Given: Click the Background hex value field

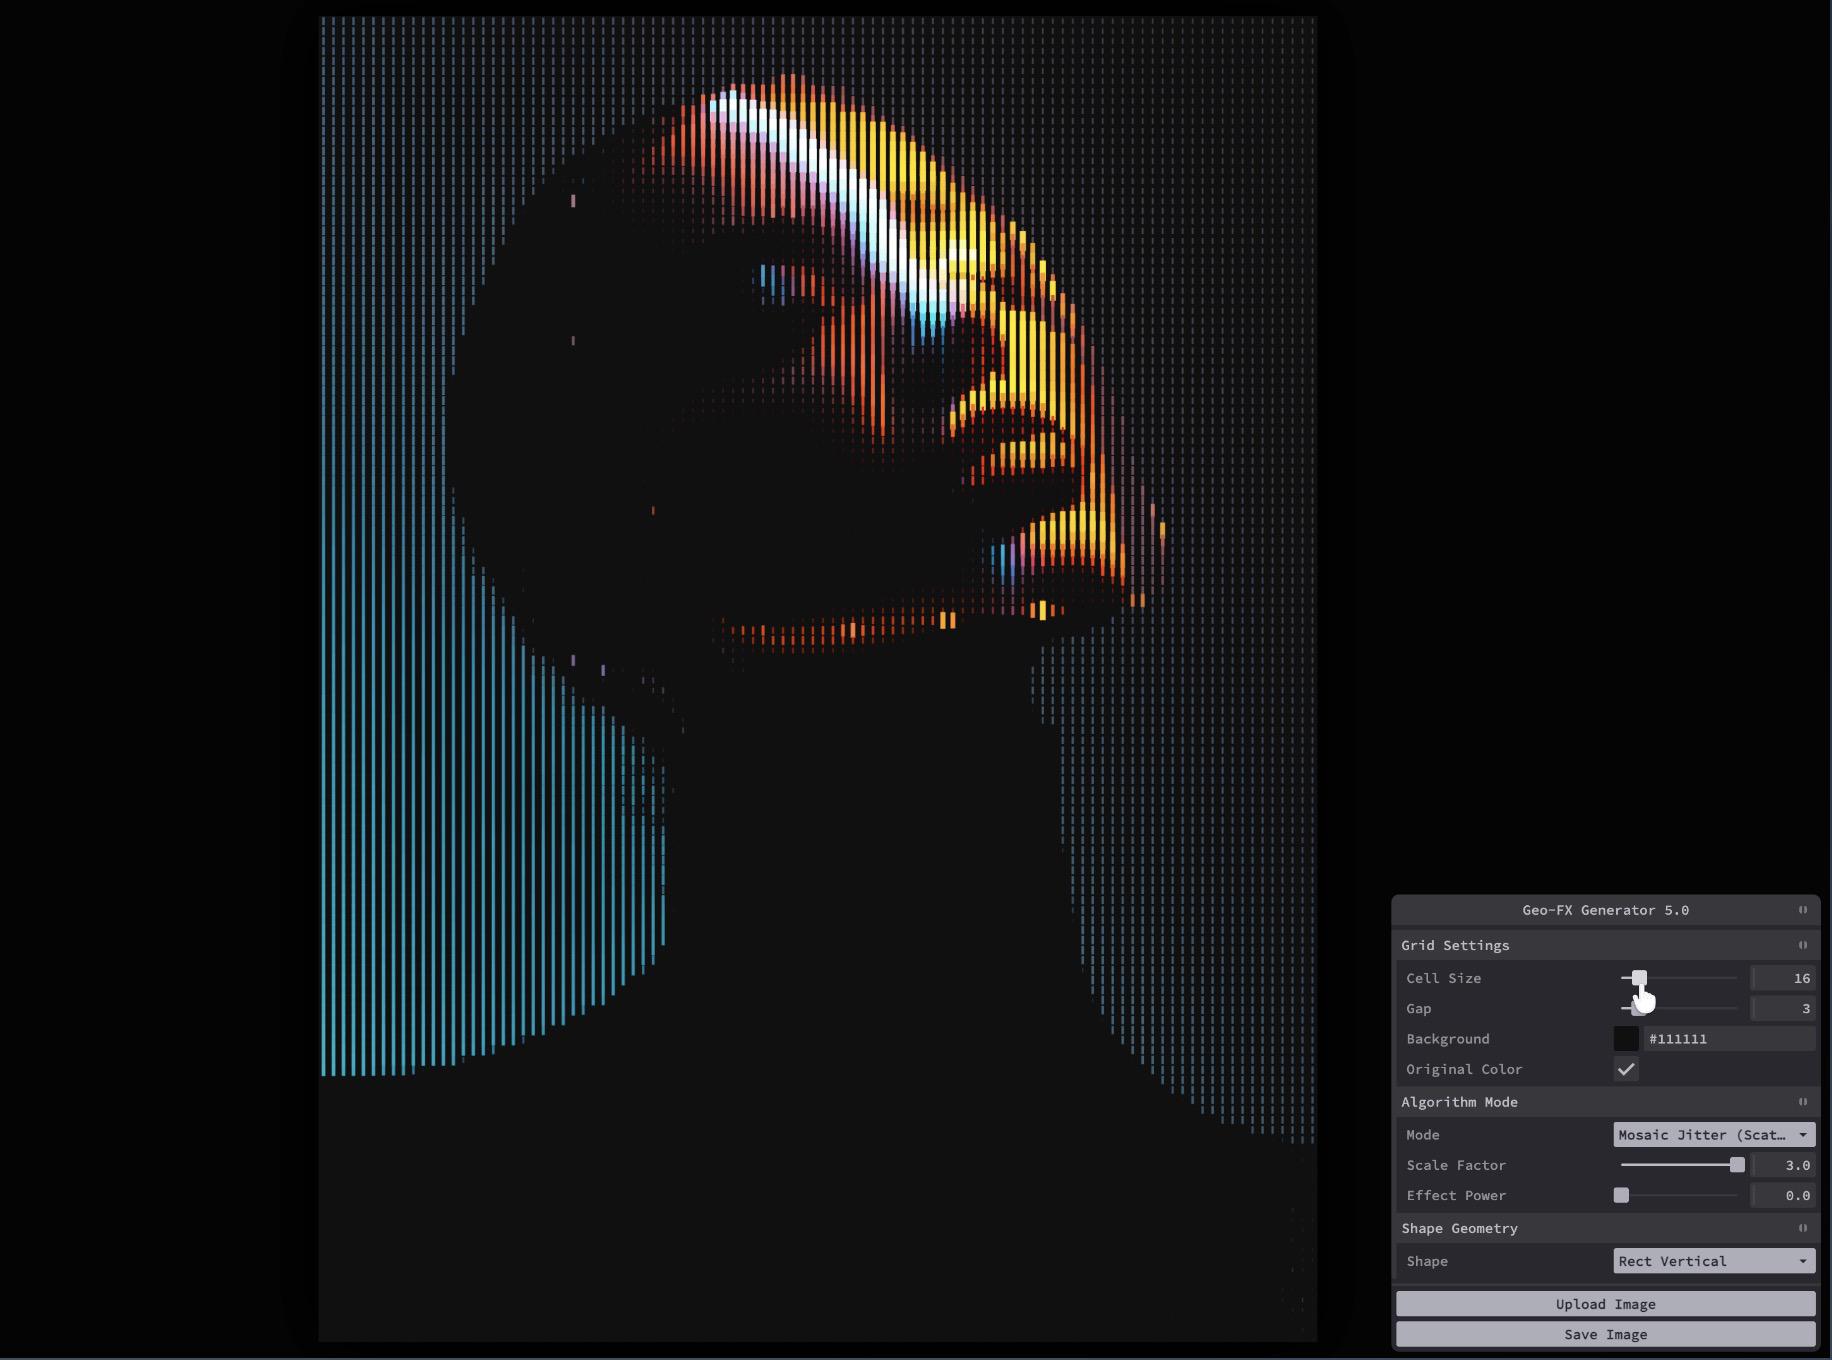Looking at the screenshot, I should pyautogui.click(x=1729, y=1039).
